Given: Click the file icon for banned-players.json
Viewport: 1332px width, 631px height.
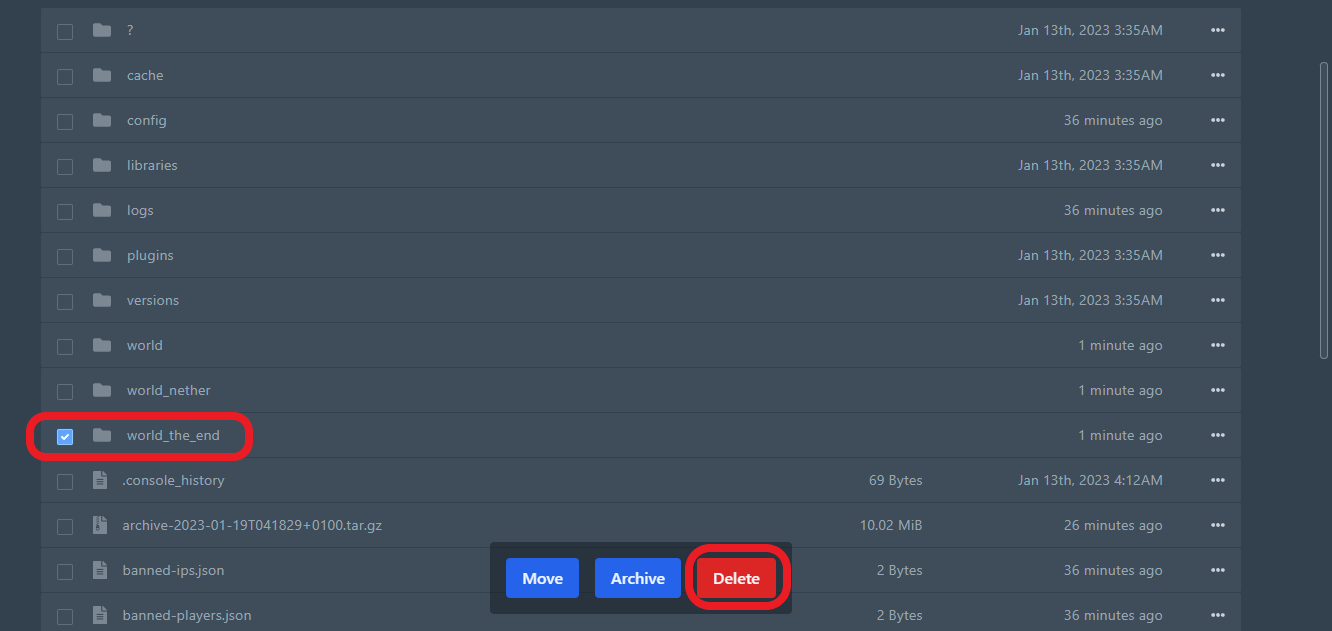Looking at the screenshot, I should click(100, 615).
